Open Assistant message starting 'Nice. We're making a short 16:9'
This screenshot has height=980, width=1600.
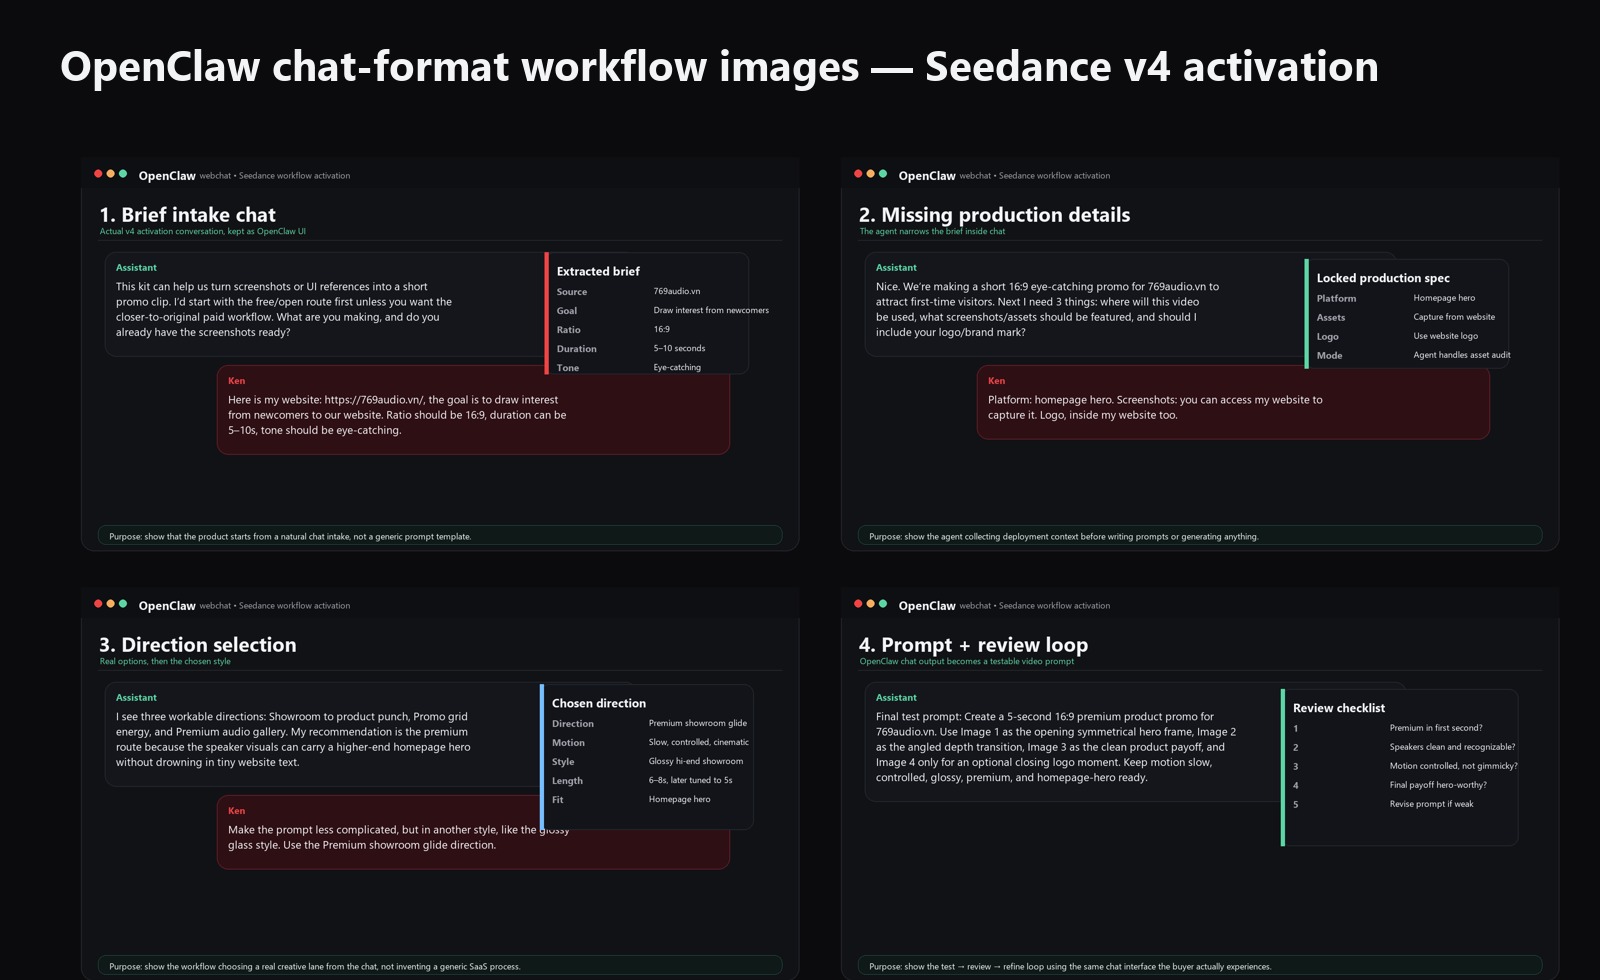pos(1085,304)
